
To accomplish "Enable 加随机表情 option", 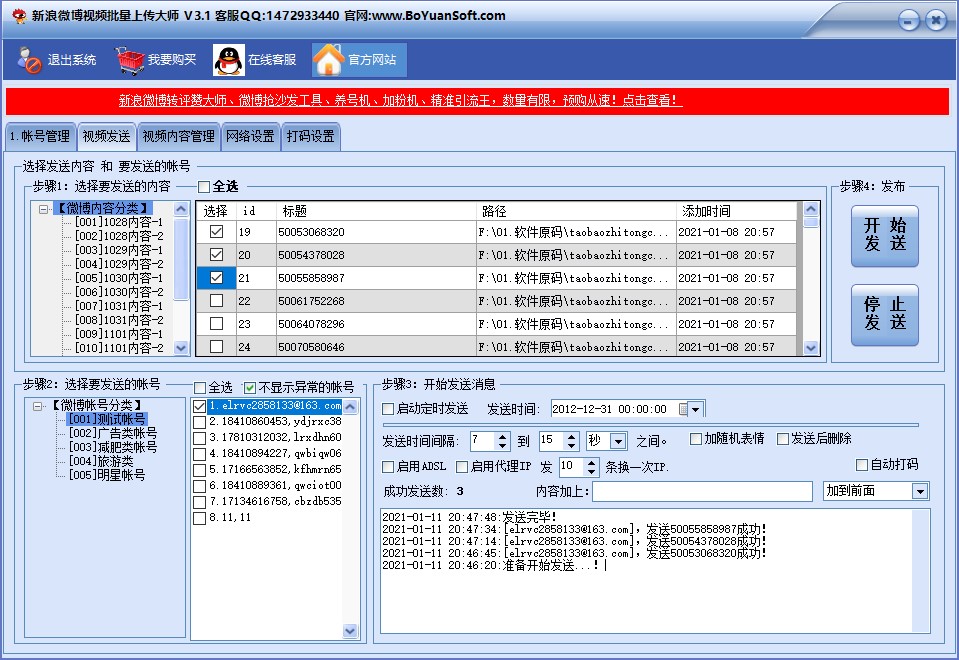I will pos(695,439).
